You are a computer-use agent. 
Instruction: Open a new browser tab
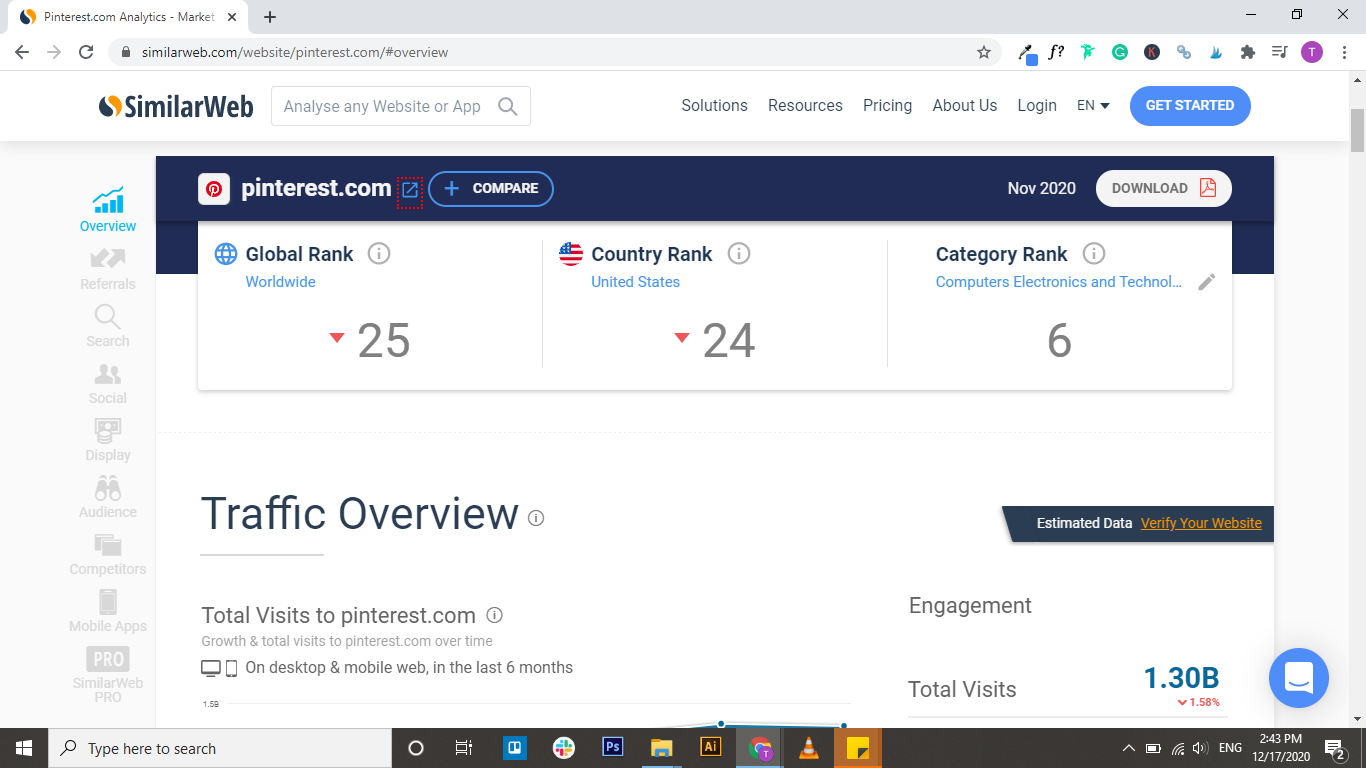(x=270, y=17)
